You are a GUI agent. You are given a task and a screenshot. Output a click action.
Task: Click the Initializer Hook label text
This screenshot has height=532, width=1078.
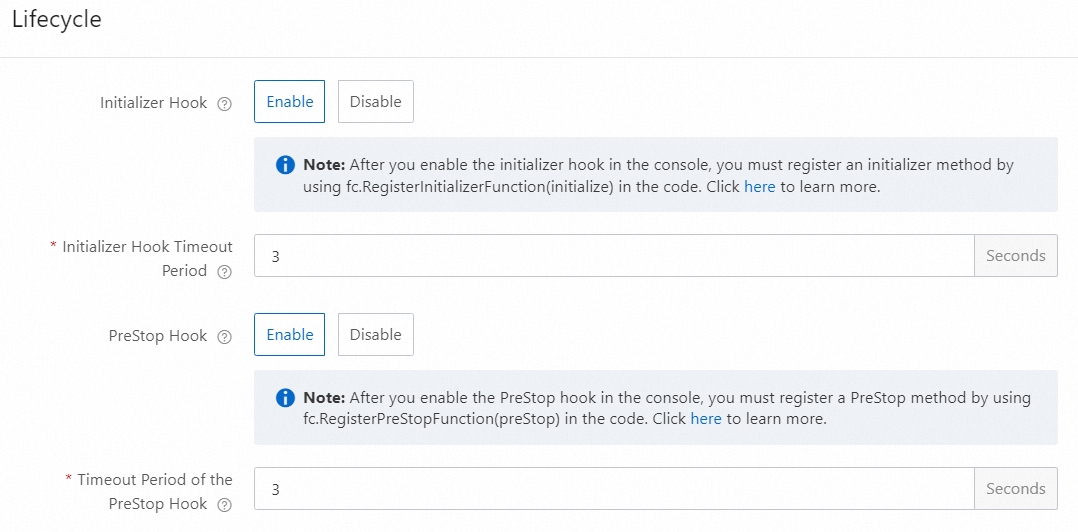click(153, 103)
